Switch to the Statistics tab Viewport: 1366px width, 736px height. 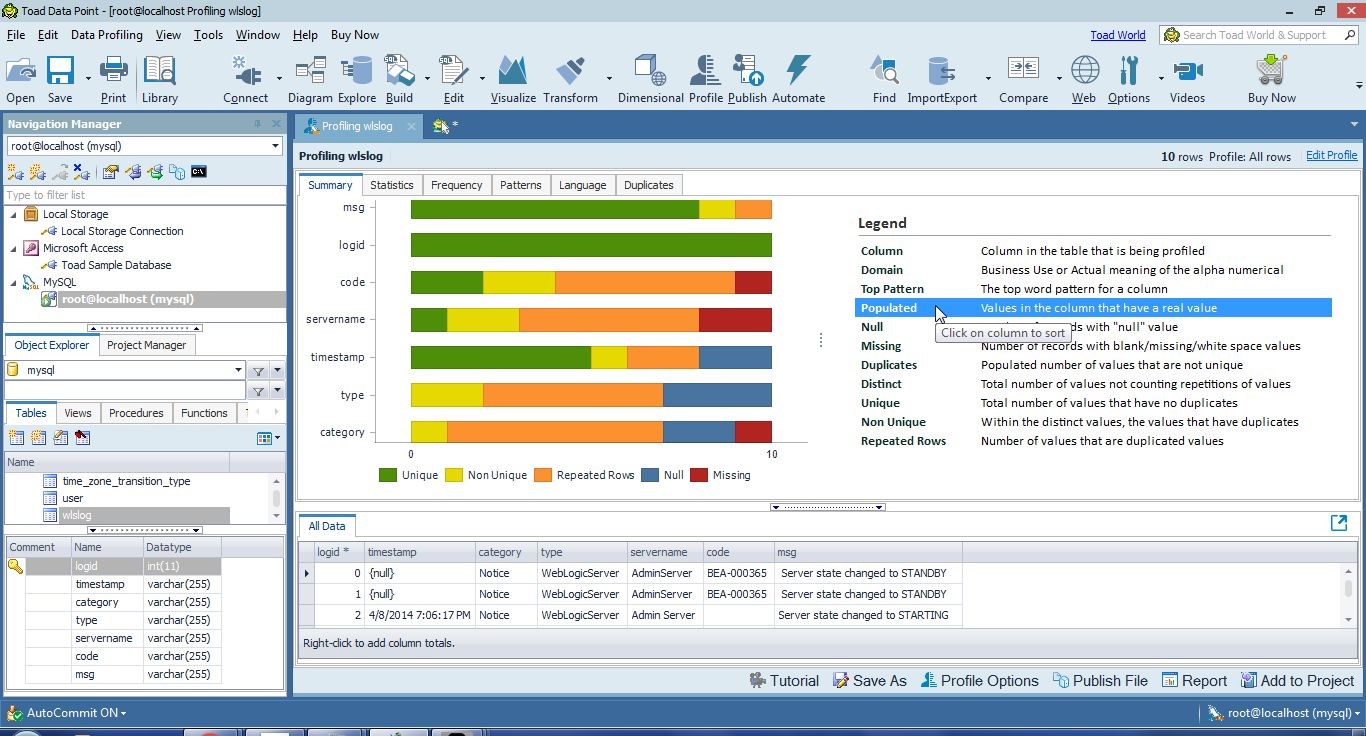391,185
